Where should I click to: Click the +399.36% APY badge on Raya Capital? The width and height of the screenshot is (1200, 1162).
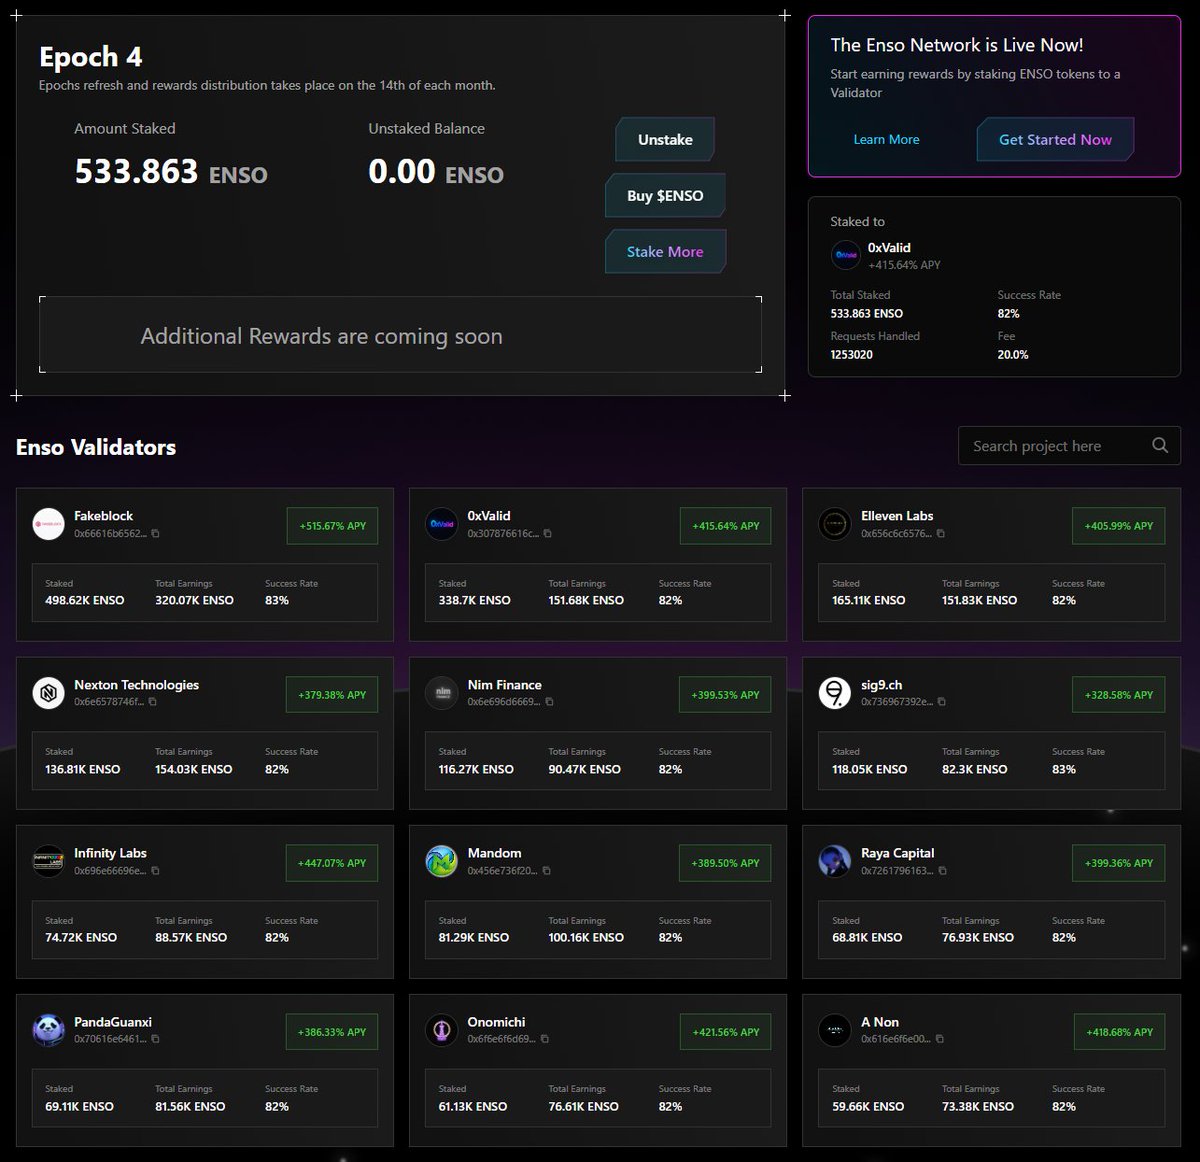pyautogui.click(x=1118, y=863)
